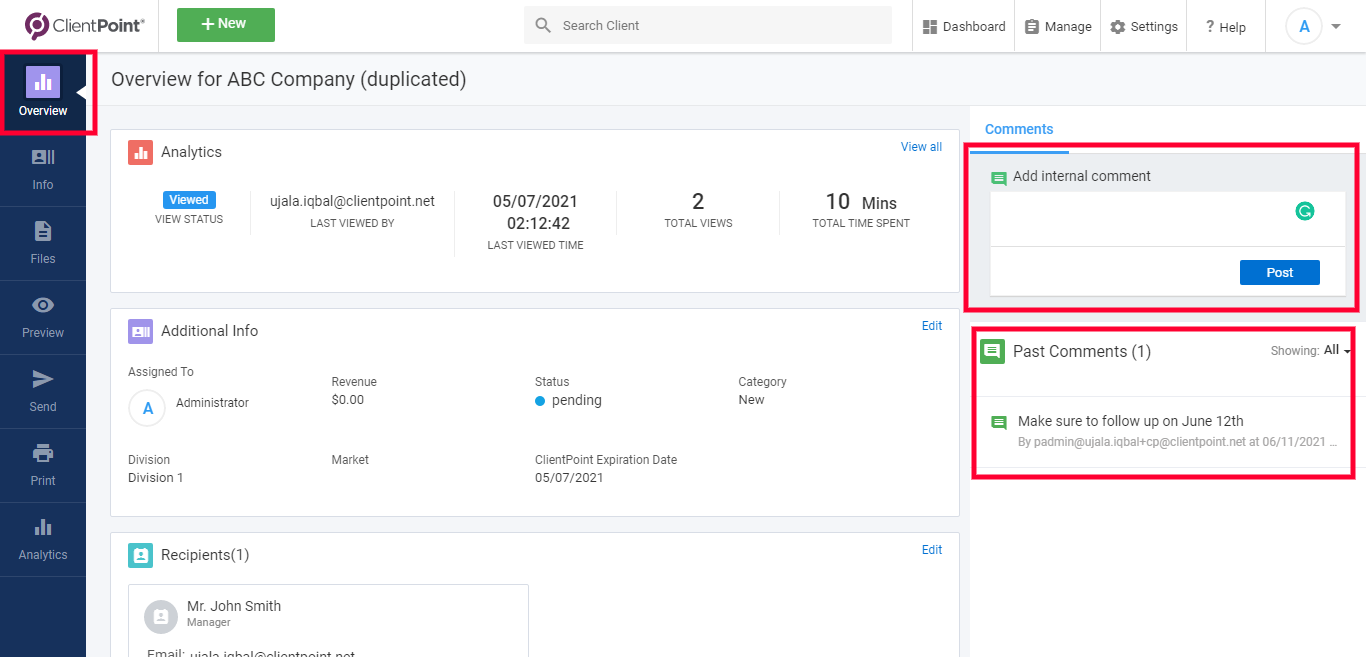The height and width of the screenshot is (657, 1366).
Task: Open the Overview sidebar section
Action: [43, 92]
